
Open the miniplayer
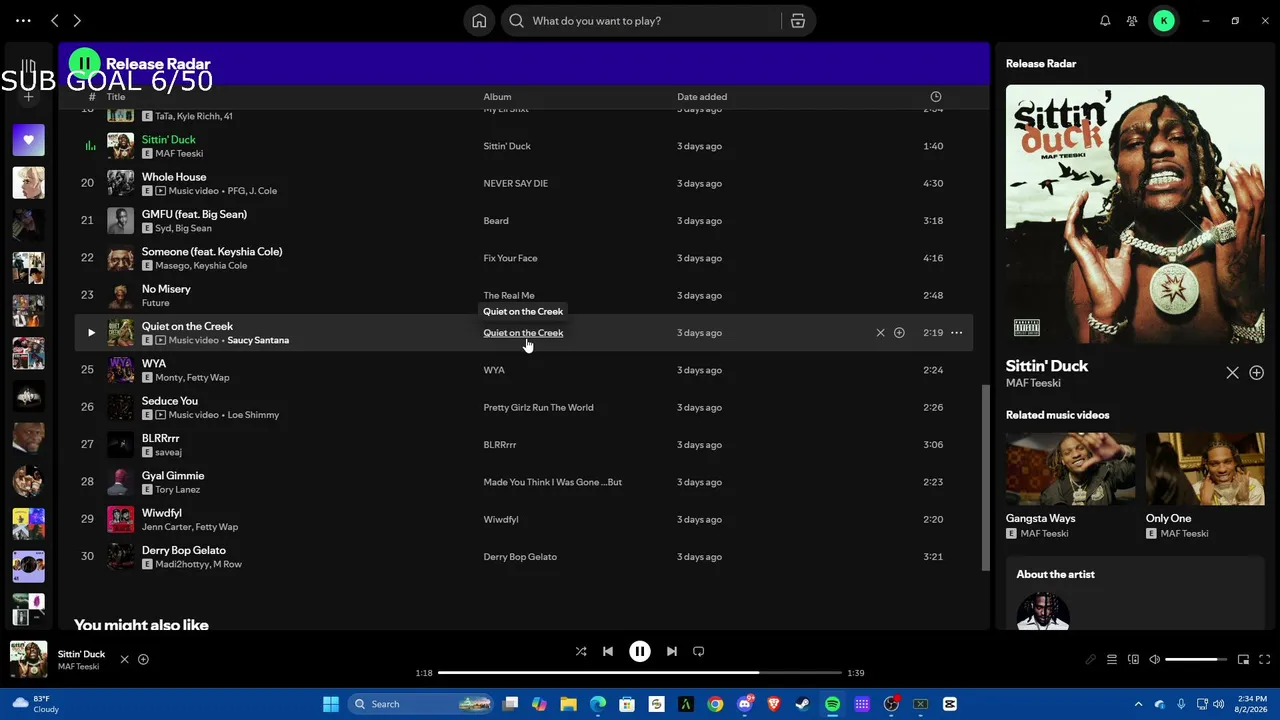1244,660
